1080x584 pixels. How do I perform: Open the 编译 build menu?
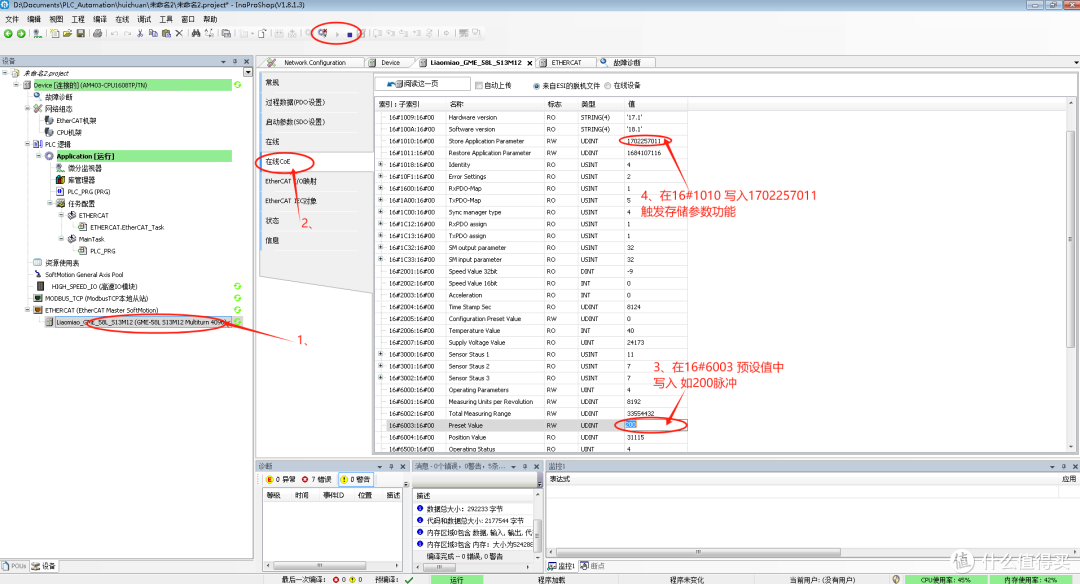pos(100,19)
